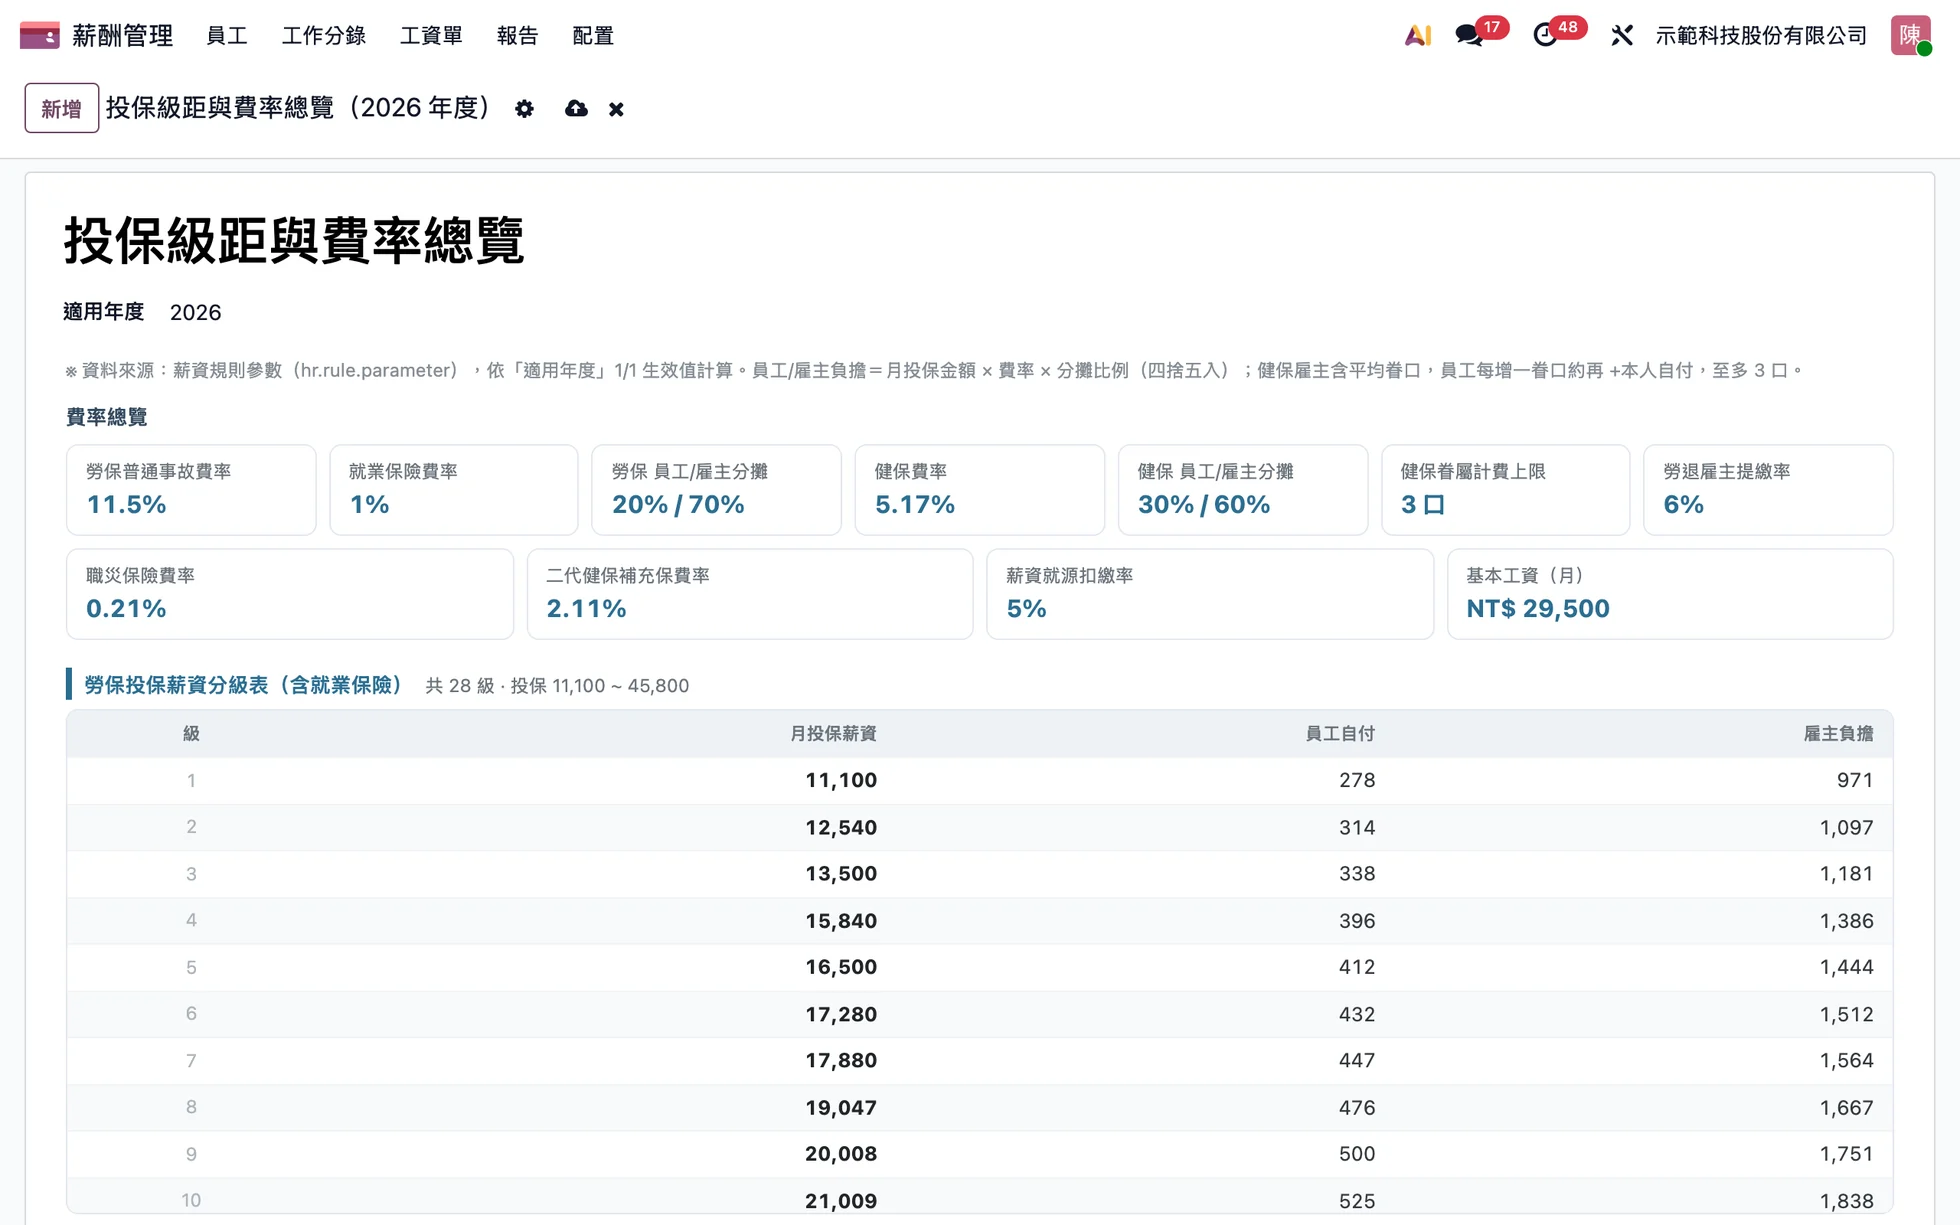Screen dimensions: 1960x1225
Task: Click the 二代健保補充保費率 2.11% card
Action: point(750,594)
